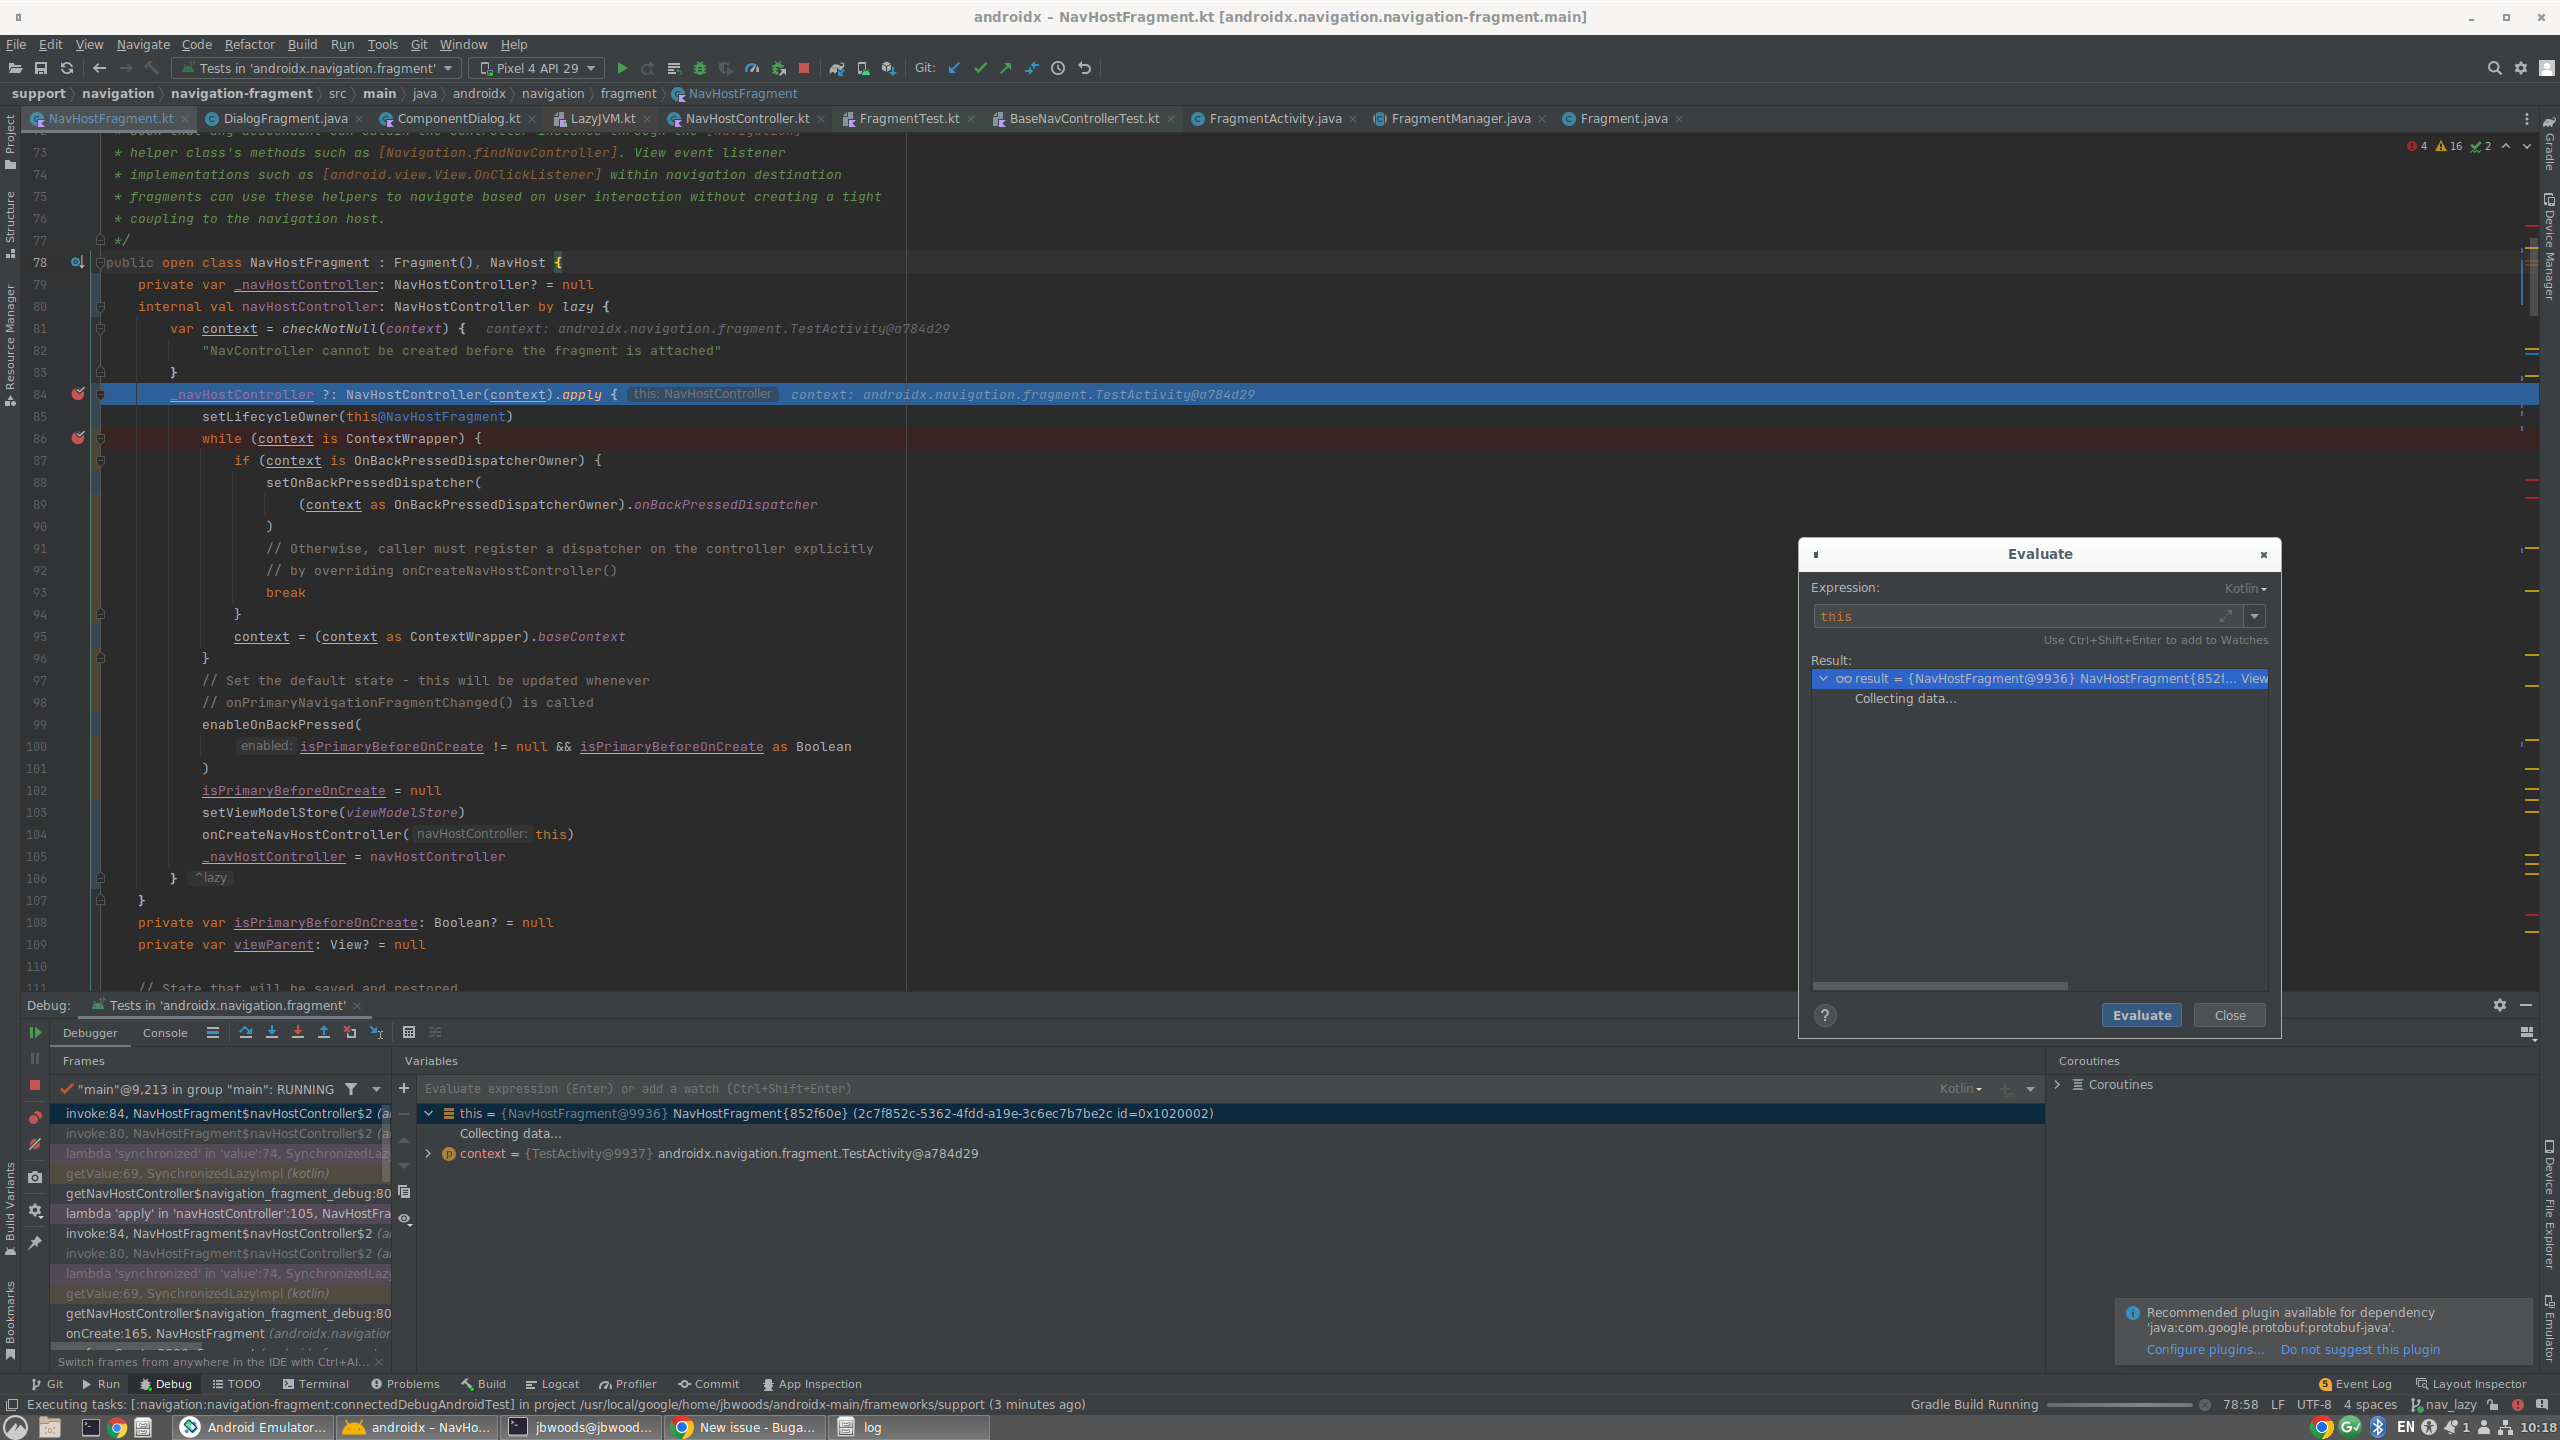Viewport: 2560px width, 1440px height.
Task: Click the Configure plugins link
Action: [2204, 1349]
